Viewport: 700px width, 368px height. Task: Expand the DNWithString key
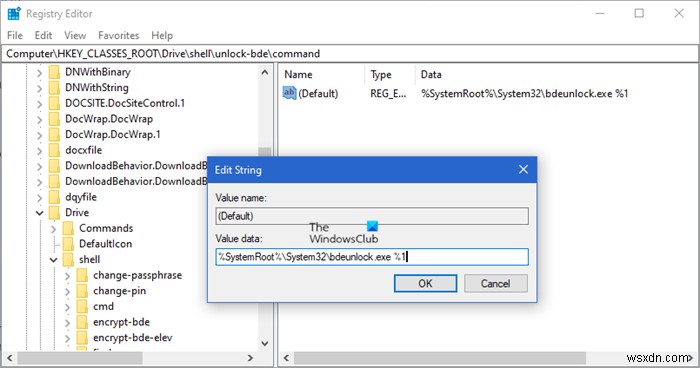click(x=39, y=88)
